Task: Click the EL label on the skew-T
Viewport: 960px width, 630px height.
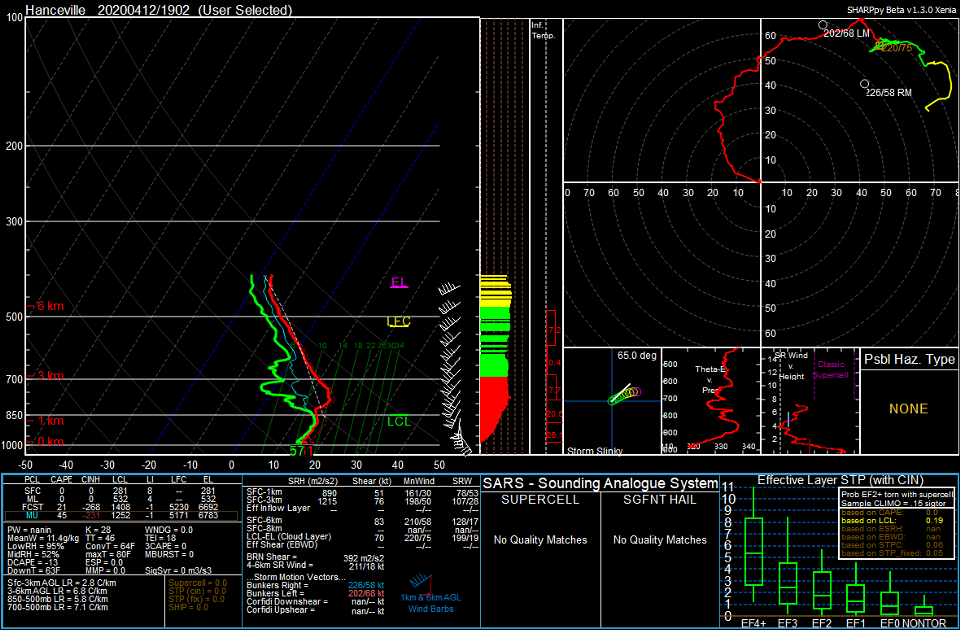Action: [399, 283]
